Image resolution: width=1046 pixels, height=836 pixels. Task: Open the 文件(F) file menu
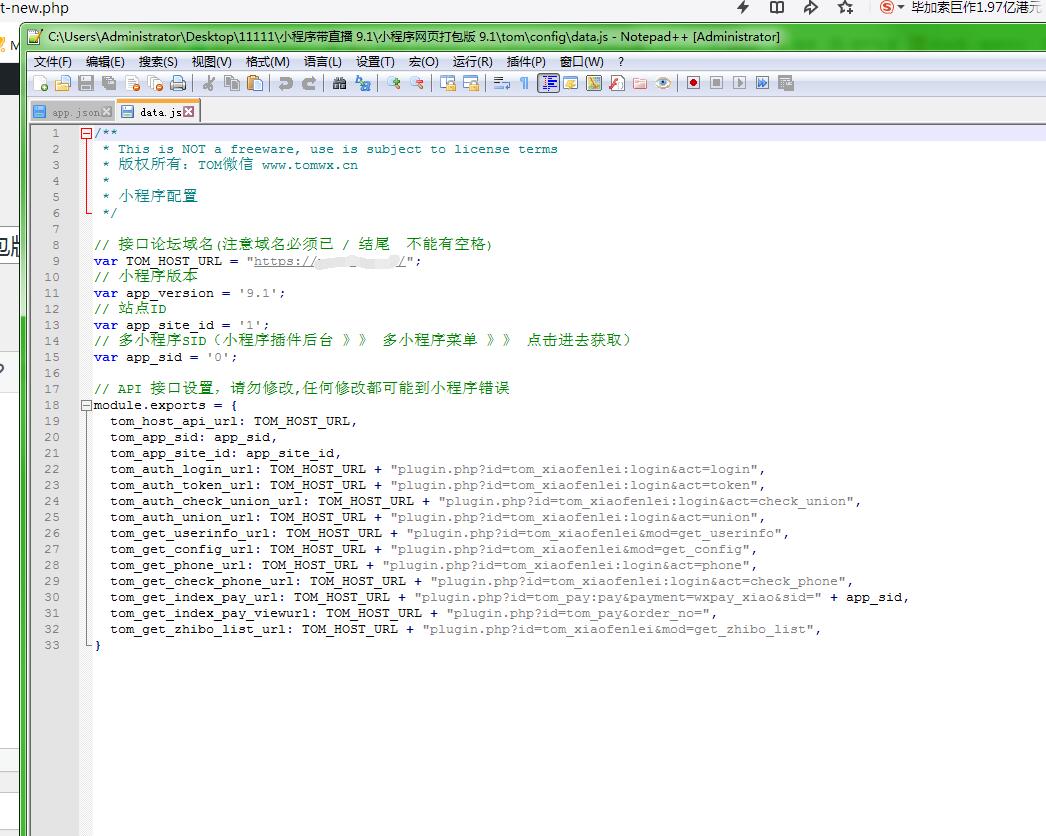tap(53, 61)
